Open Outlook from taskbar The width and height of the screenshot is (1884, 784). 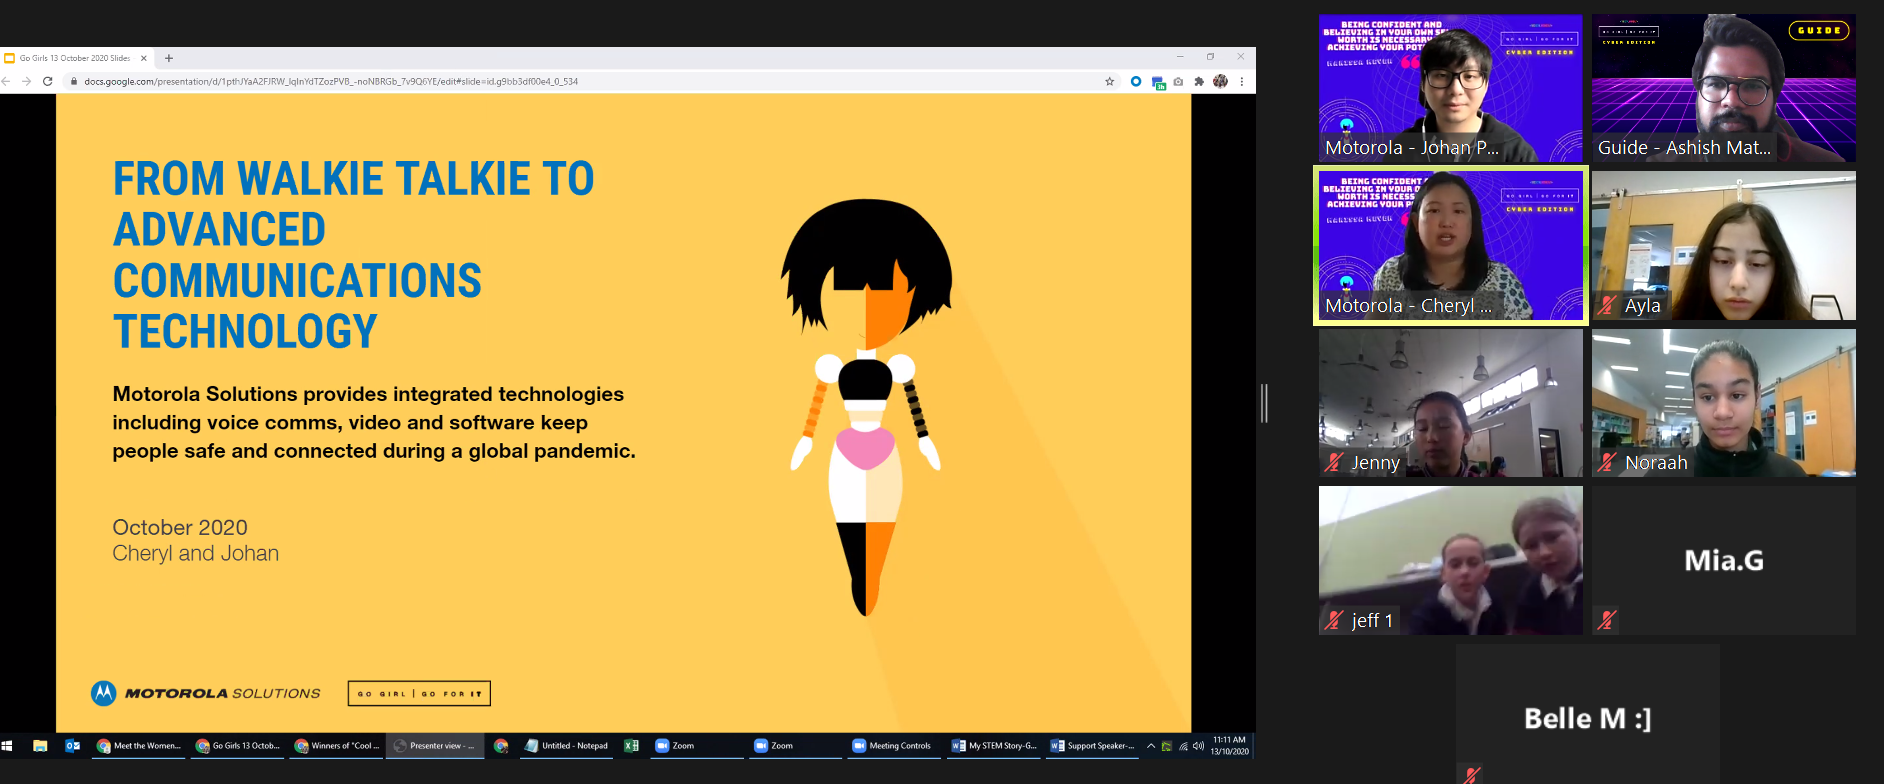pyautogui.click(x=72, y=745)
